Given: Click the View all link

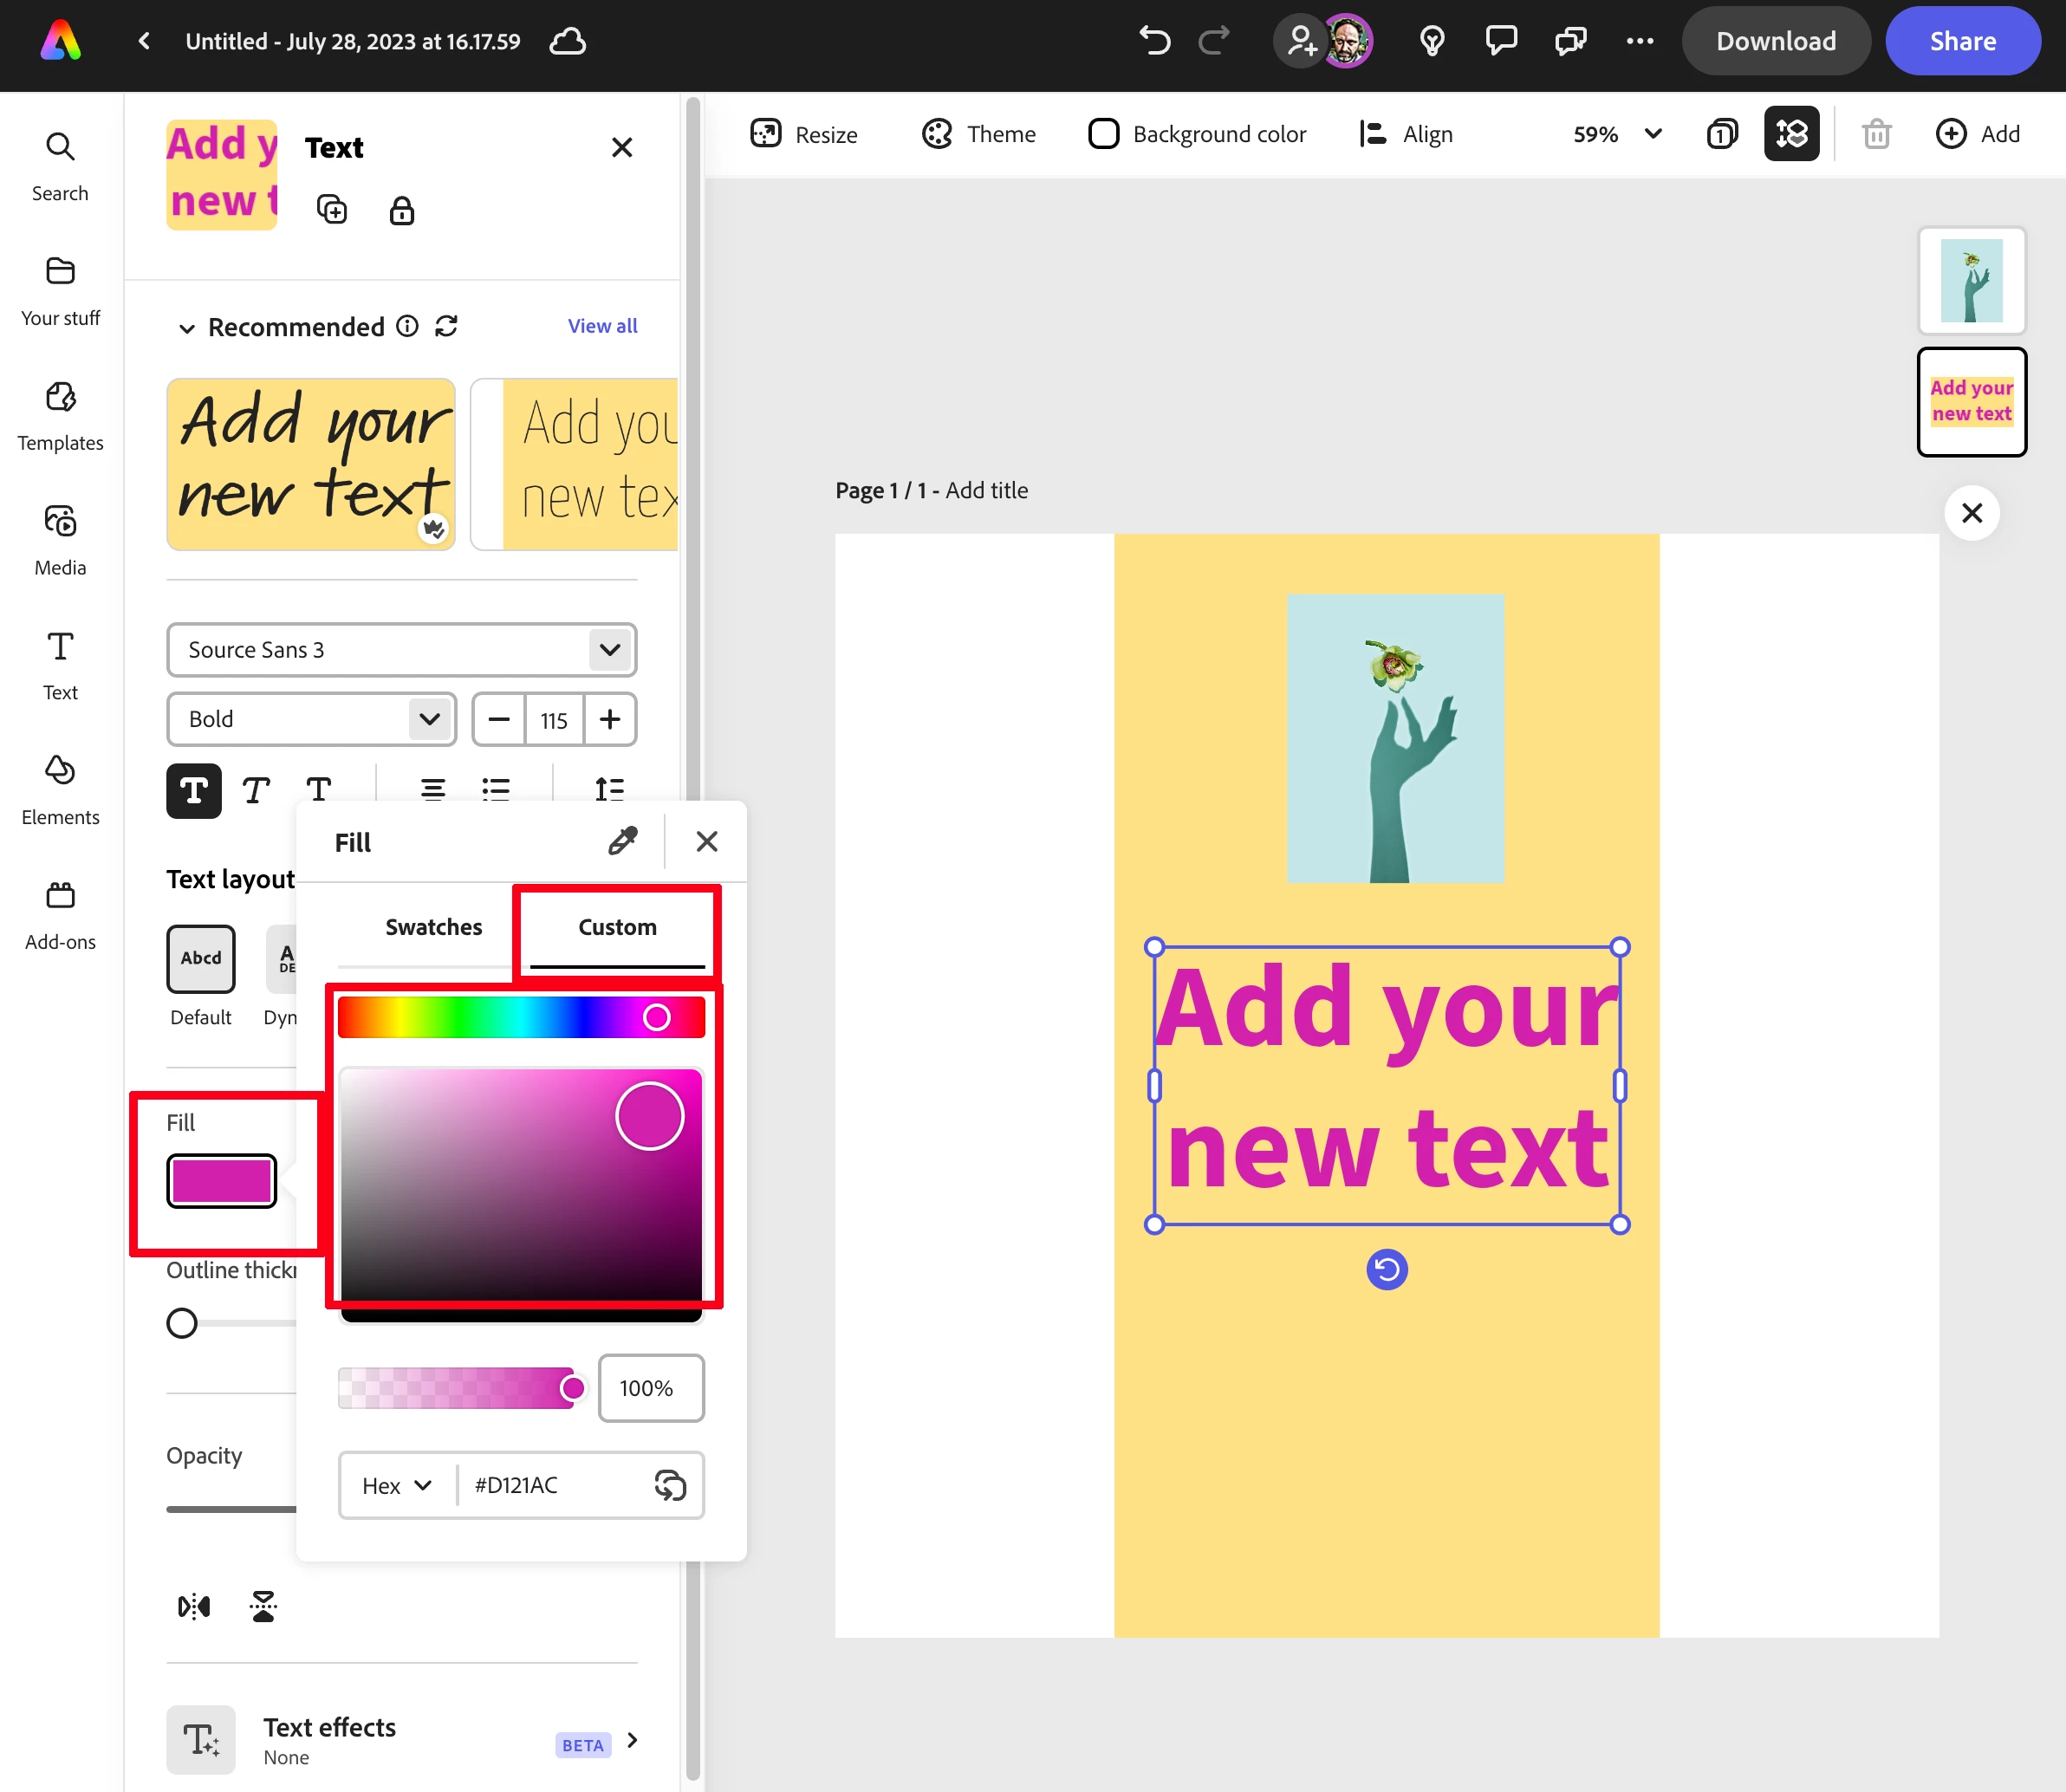Looking at the screenshot, I should coord(602,326).
